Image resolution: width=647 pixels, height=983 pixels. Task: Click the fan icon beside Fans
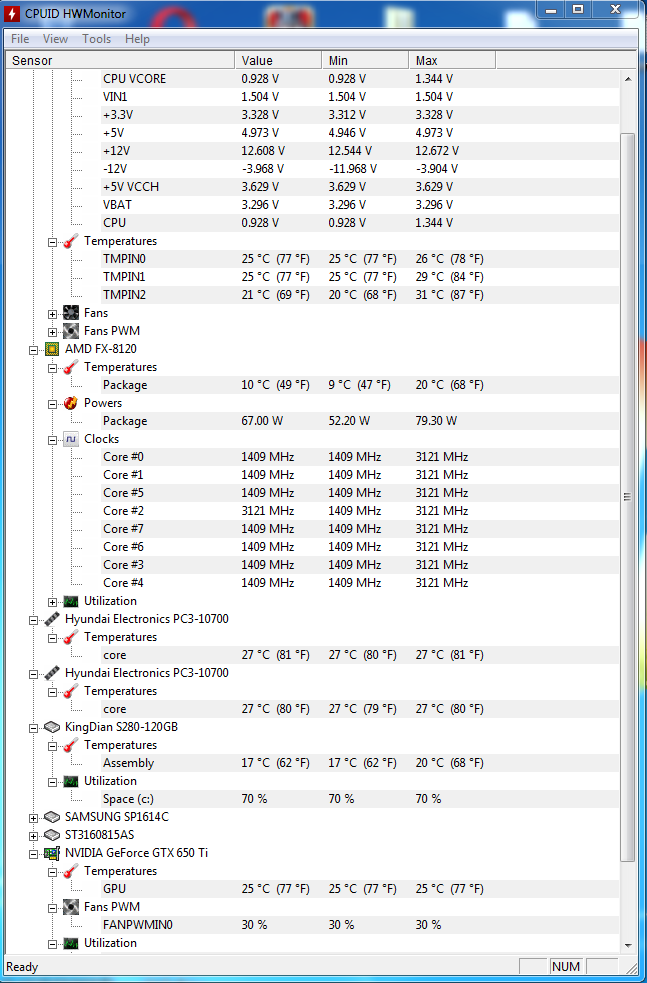point(71,313)
